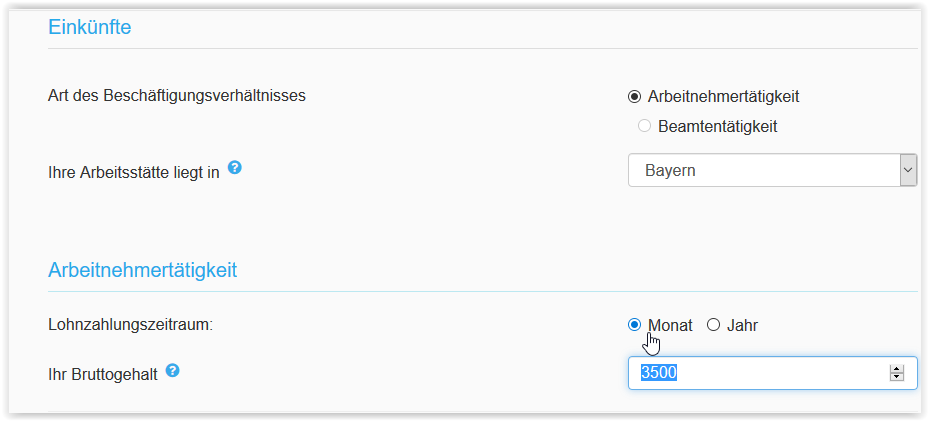Click help icon next to 'Ihr Bruttogehalt'
The image size is (929, 421).
[x=173, y=370]
